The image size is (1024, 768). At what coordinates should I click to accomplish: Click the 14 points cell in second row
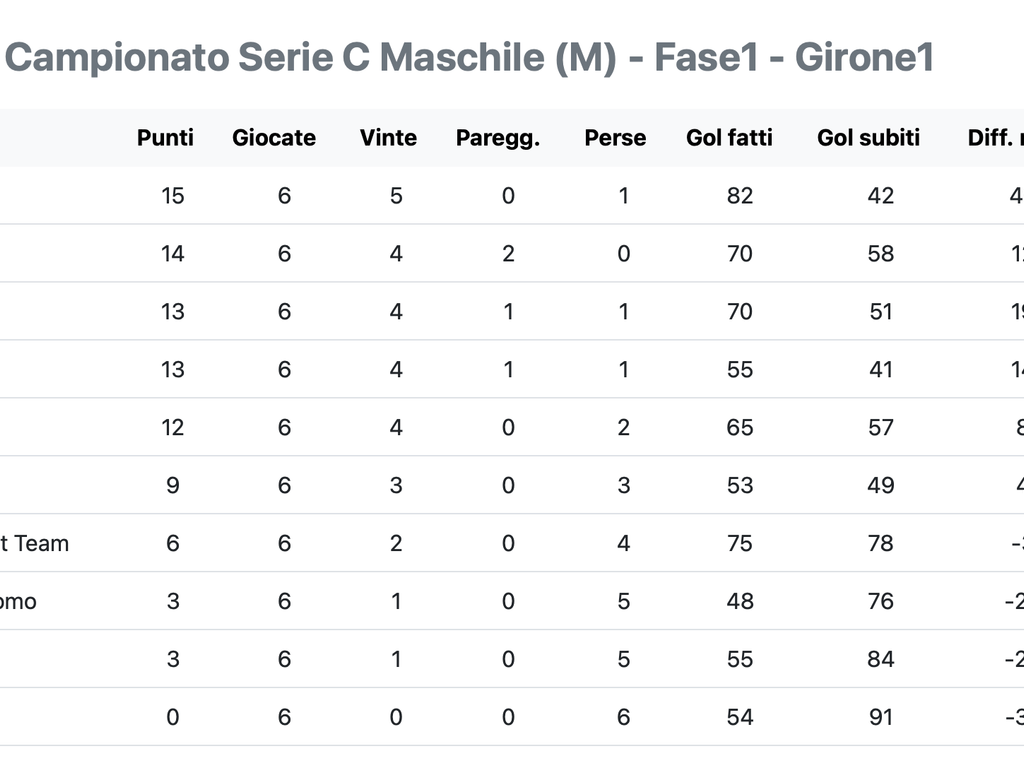[x=172, y=253]
